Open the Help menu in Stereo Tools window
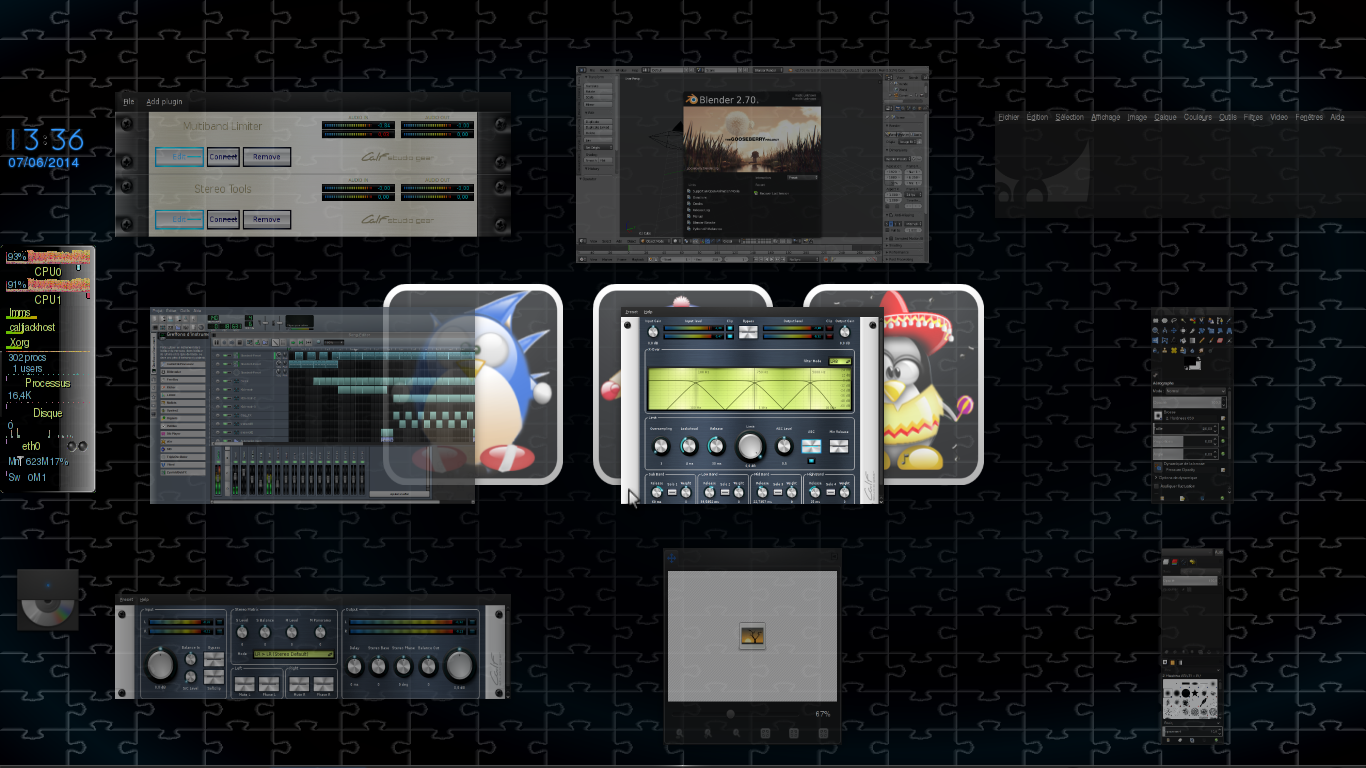This screenshot has width=1366, height=768. pos(144,599)
